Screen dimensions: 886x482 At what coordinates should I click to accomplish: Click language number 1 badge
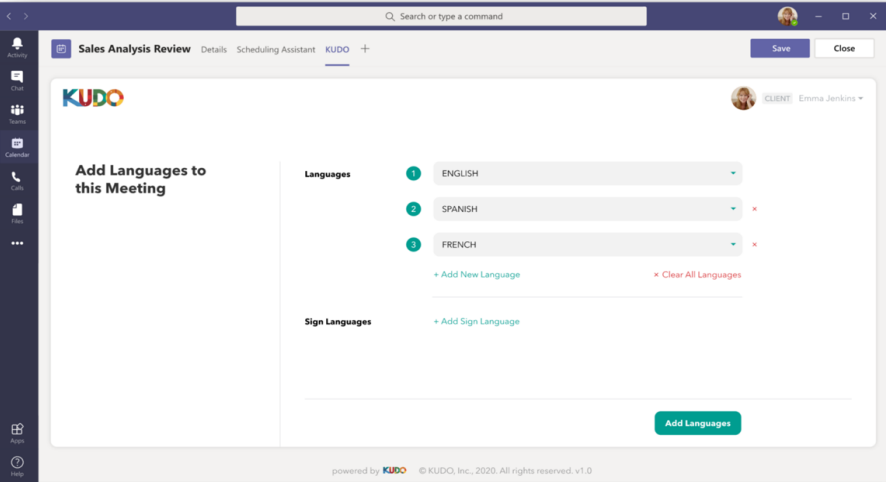(414, 173)
